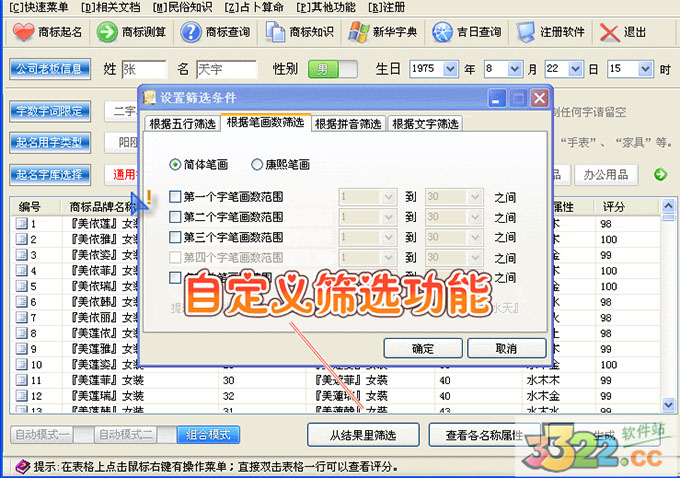The width and height of the screenshot is (680, 478).
Task: Open first character maximum stroke dropdown
Action: 475,197
